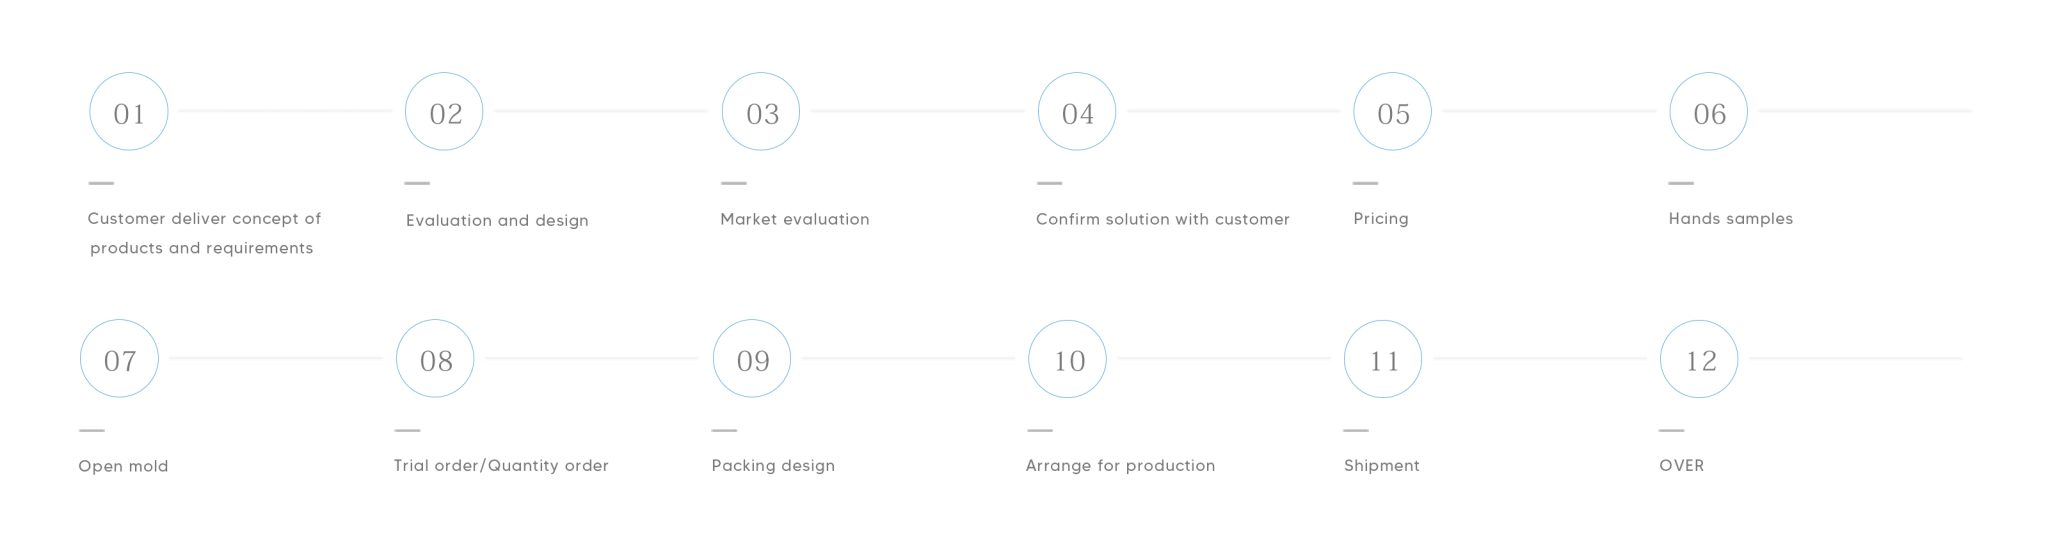
Task: Select the step 08 circle icon
Action: point(435,359)
